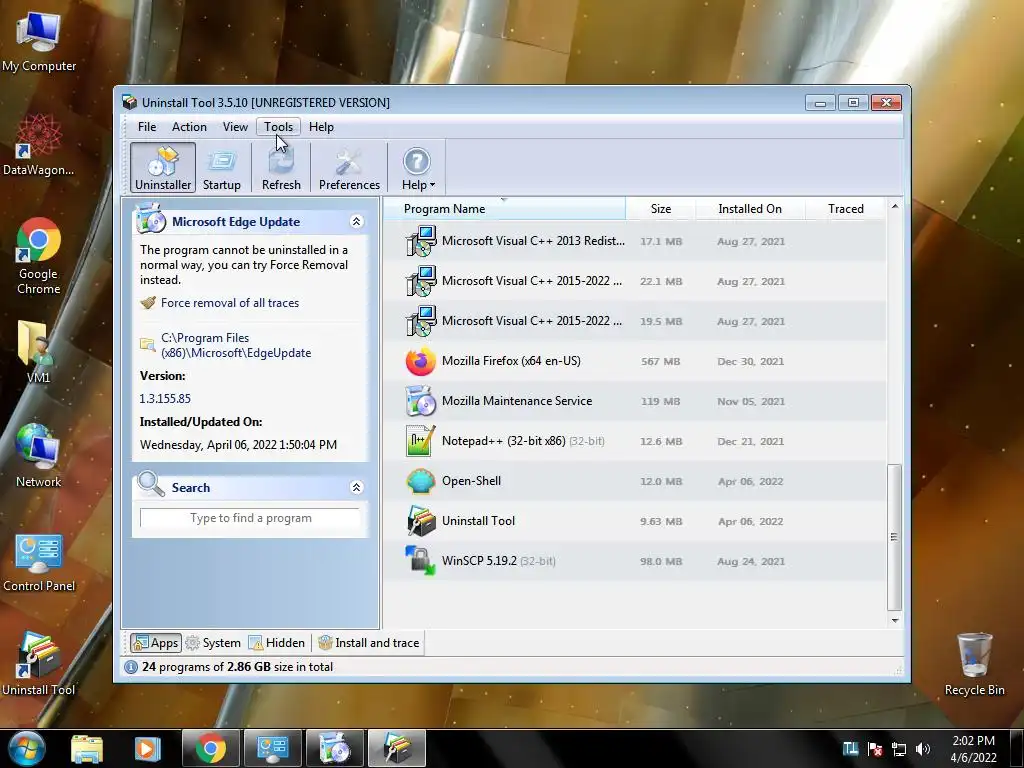The image size is (1024, 768).
Task: Select the Notepad++ icon in list
Action: click(x=421, y=441)
